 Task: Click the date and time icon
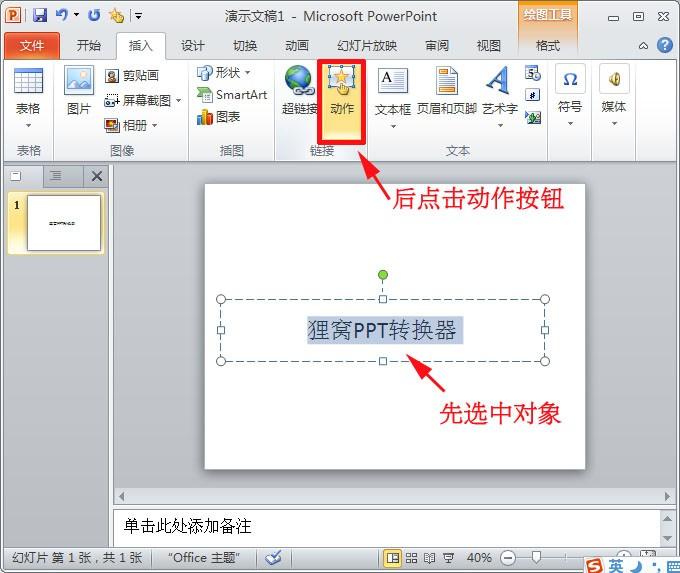pyautogui.click(x=533, y=73)
